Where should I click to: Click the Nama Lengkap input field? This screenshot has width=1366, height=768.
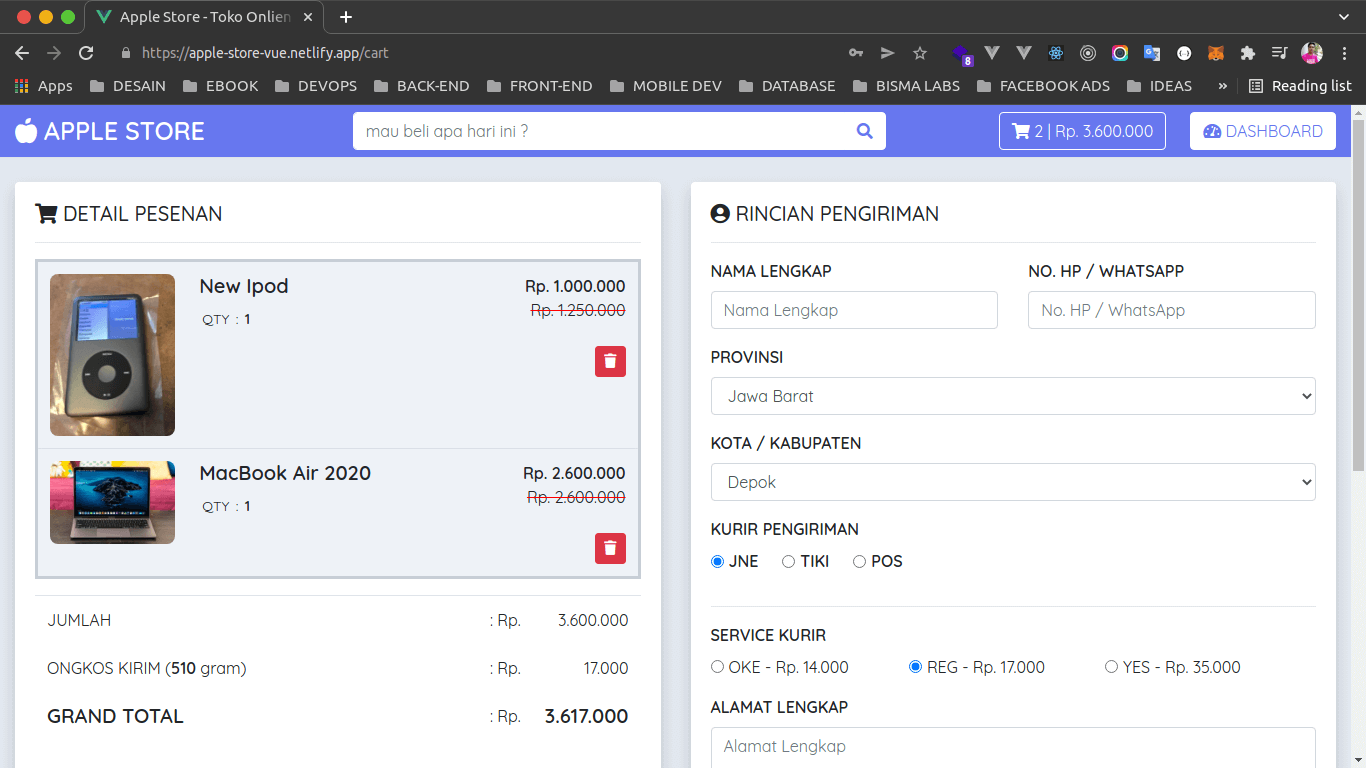854,310
